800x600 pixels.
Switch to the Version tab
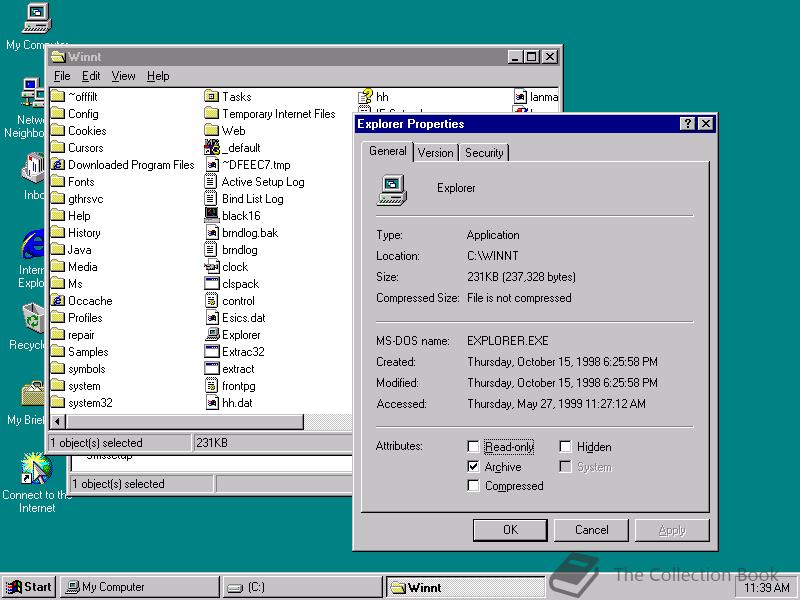tap(435, 153)
